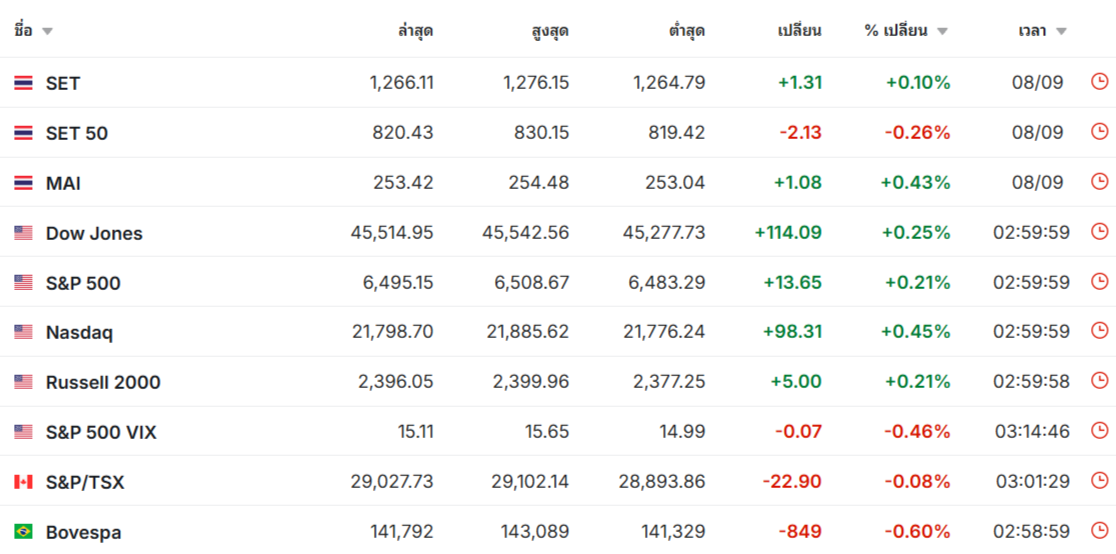Click the clock icon in Nasdaq row
Image resolution: width=1116 pixels, height=554 pixels.
(x=1100, y=331)
